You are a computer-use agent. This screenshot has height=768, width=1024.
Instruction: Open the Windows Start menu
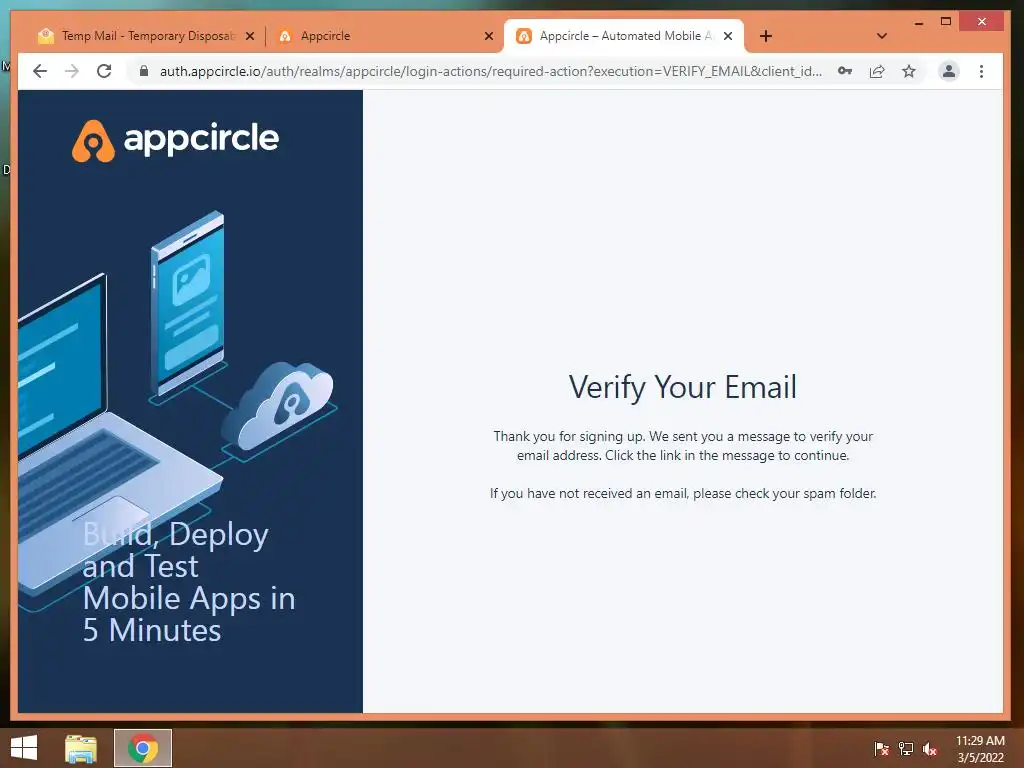click(24, 748)
